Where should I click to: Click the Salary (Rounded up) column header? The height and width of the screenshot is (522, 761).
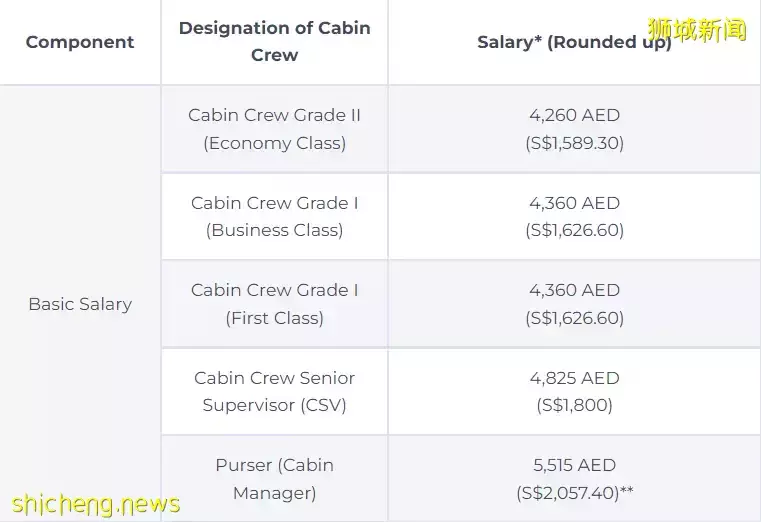pyautogui.click(x=573, y=42)
